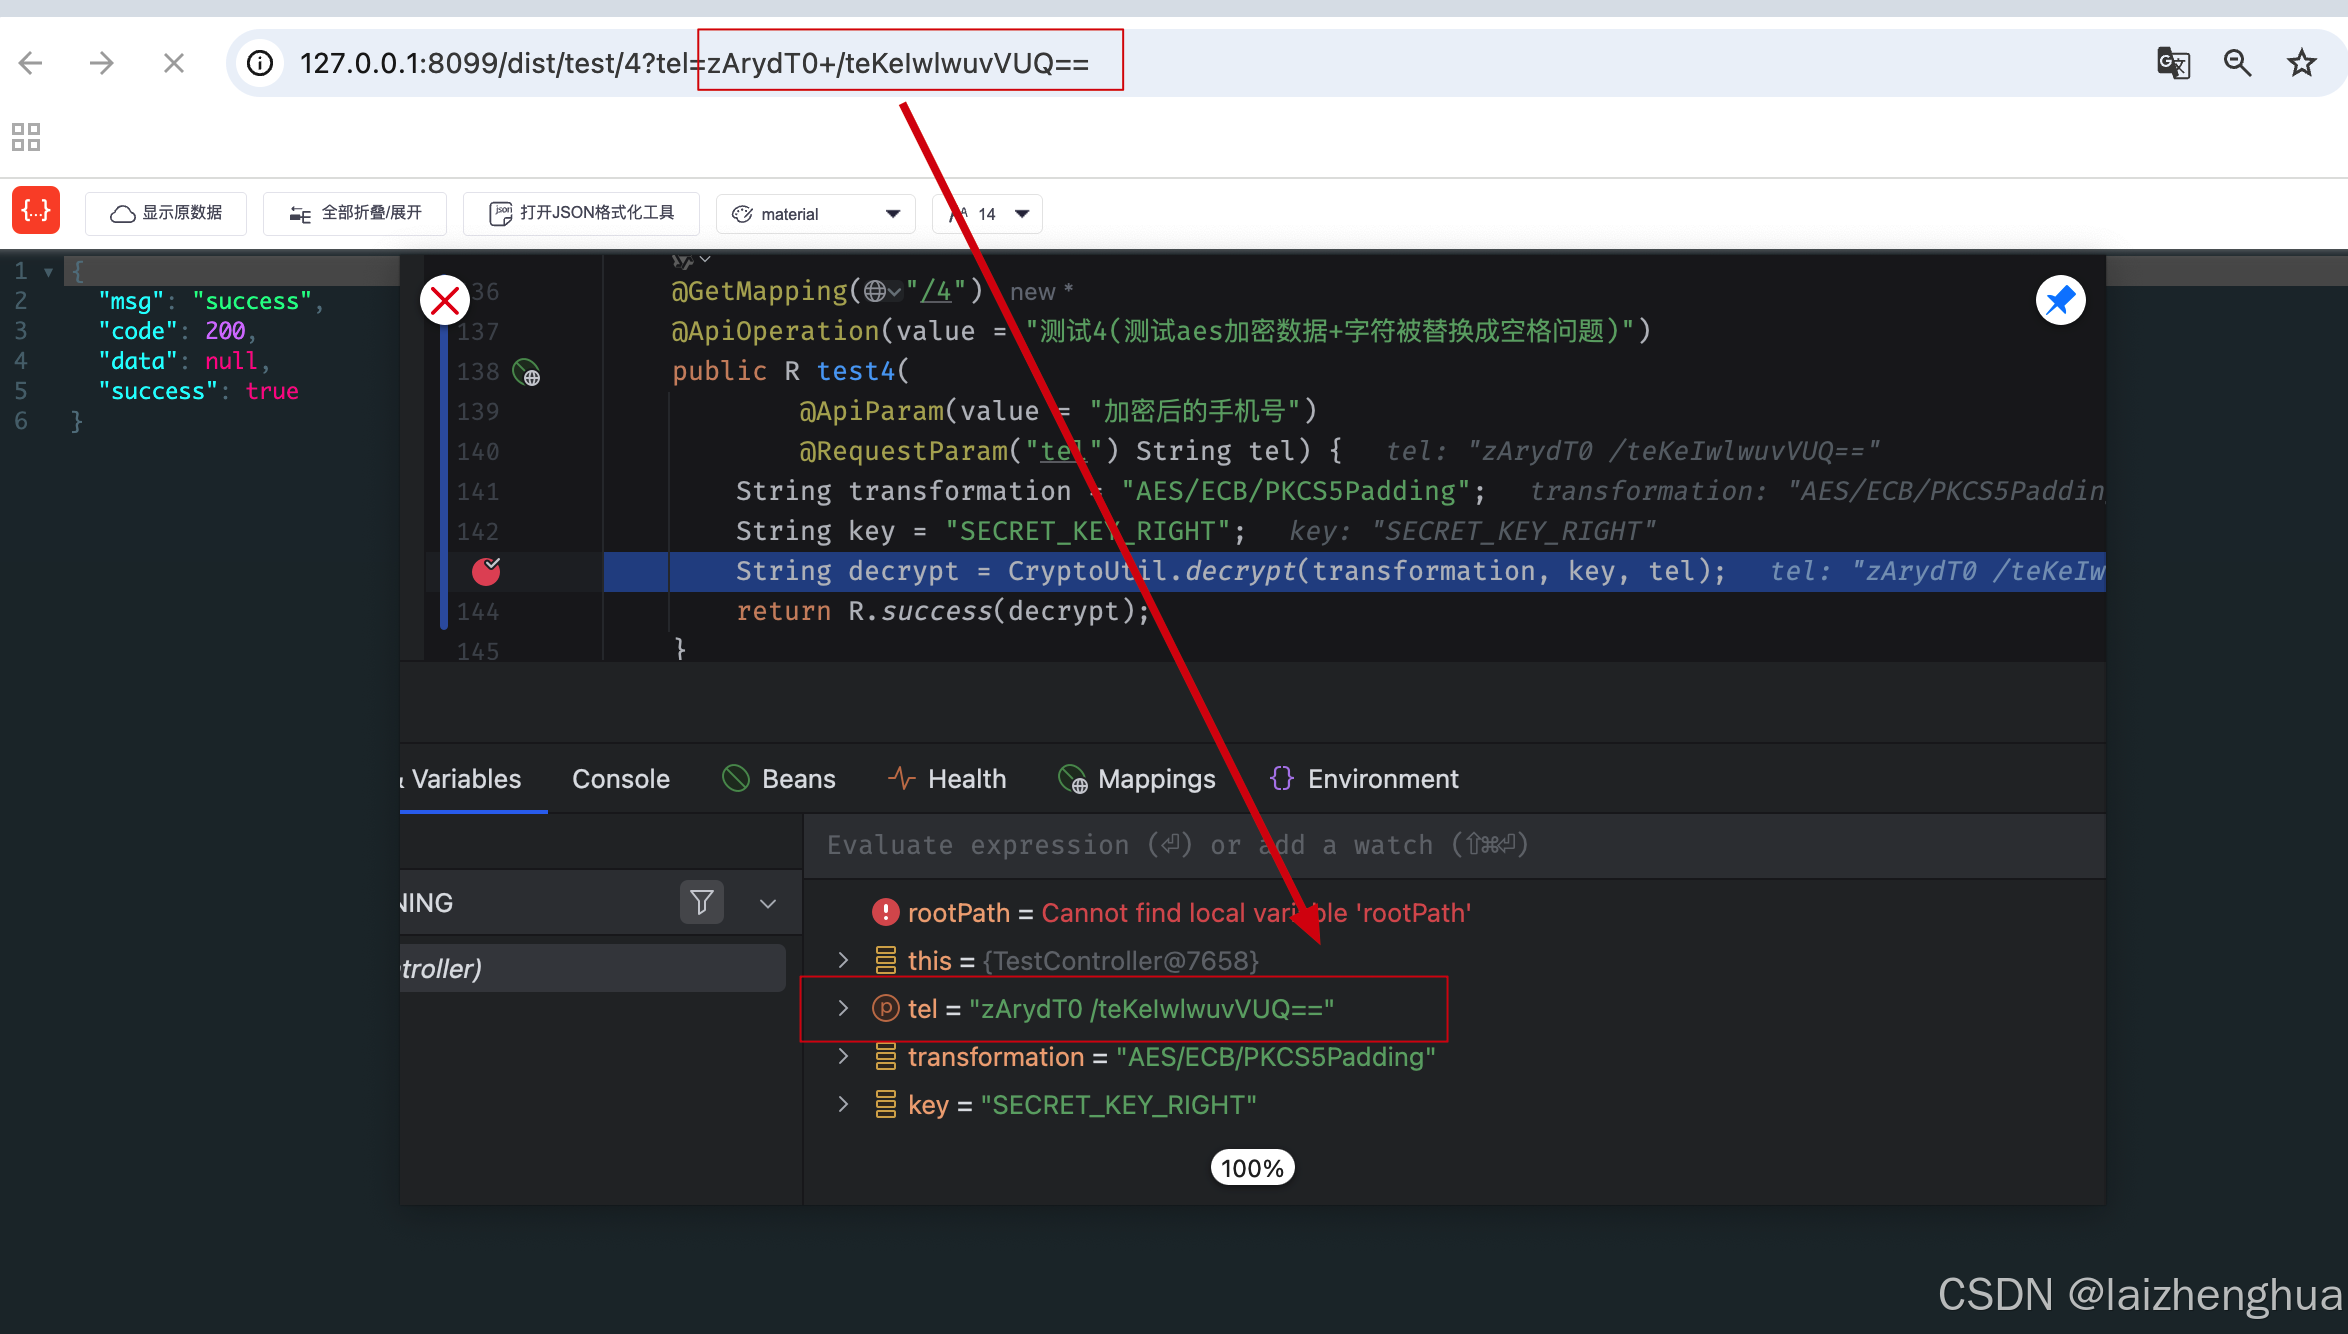Click the blue pin icon on image

[x=2060, y=300]
